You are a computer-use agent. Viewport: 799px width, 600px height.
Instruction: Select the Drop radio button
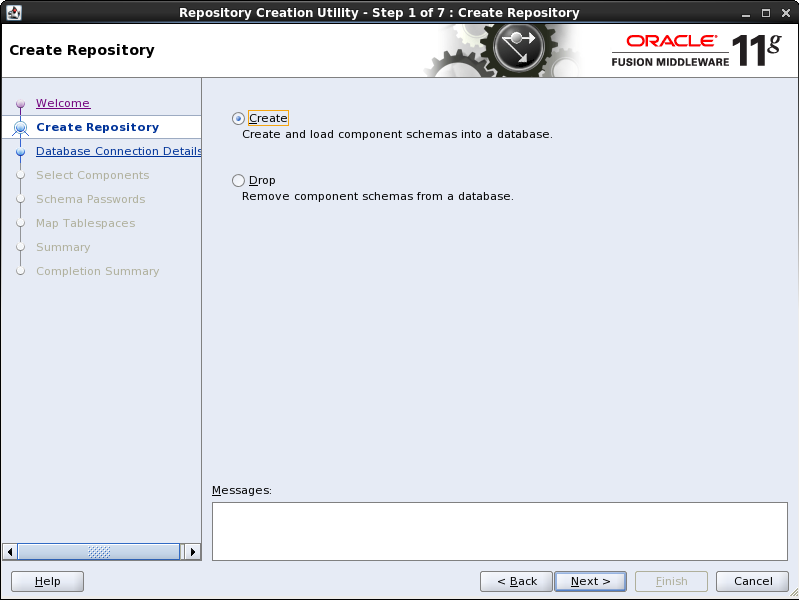pos(238,180)
